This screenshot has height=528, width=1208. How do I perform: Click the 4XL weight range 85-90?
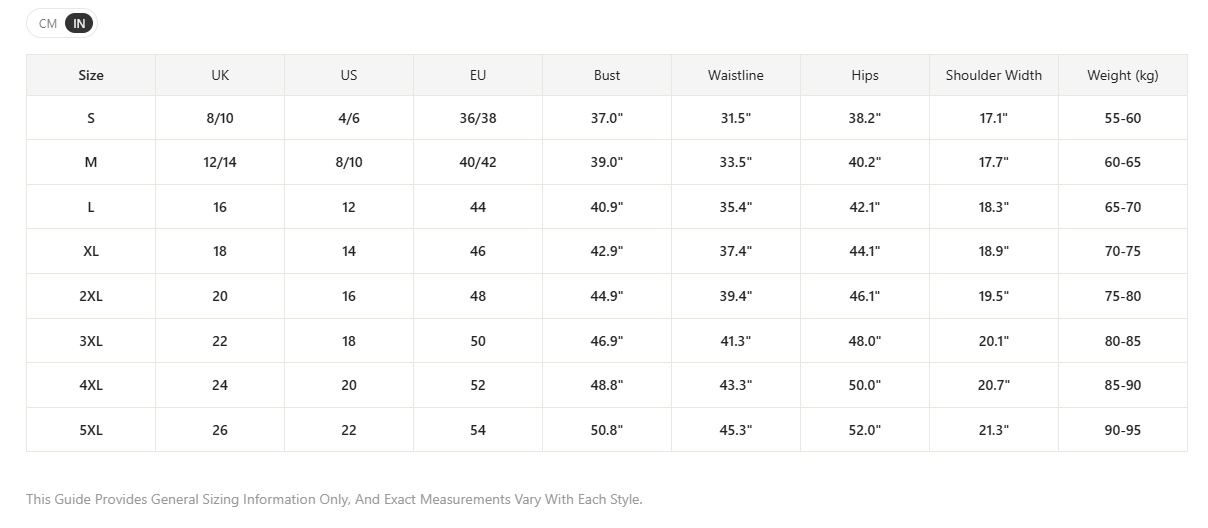[1123, 385]
